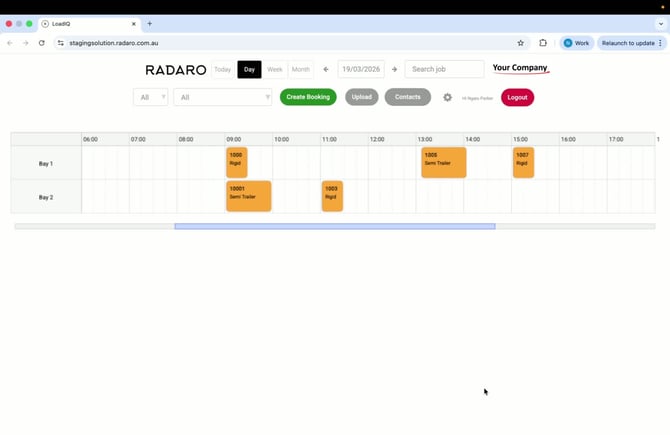Expand the wide 'All' filter dropdown
The height and width of the screenshot is (435, 670).
[222, 97]
